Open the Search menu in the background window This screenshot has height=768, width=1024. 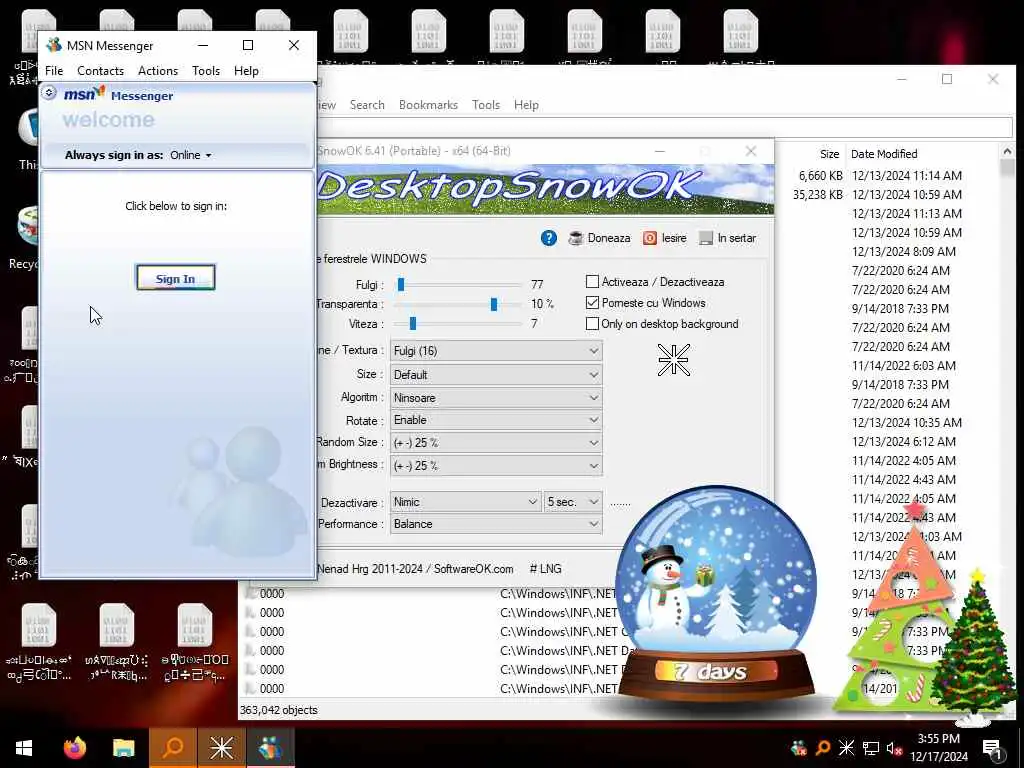[x=367, y=105]
